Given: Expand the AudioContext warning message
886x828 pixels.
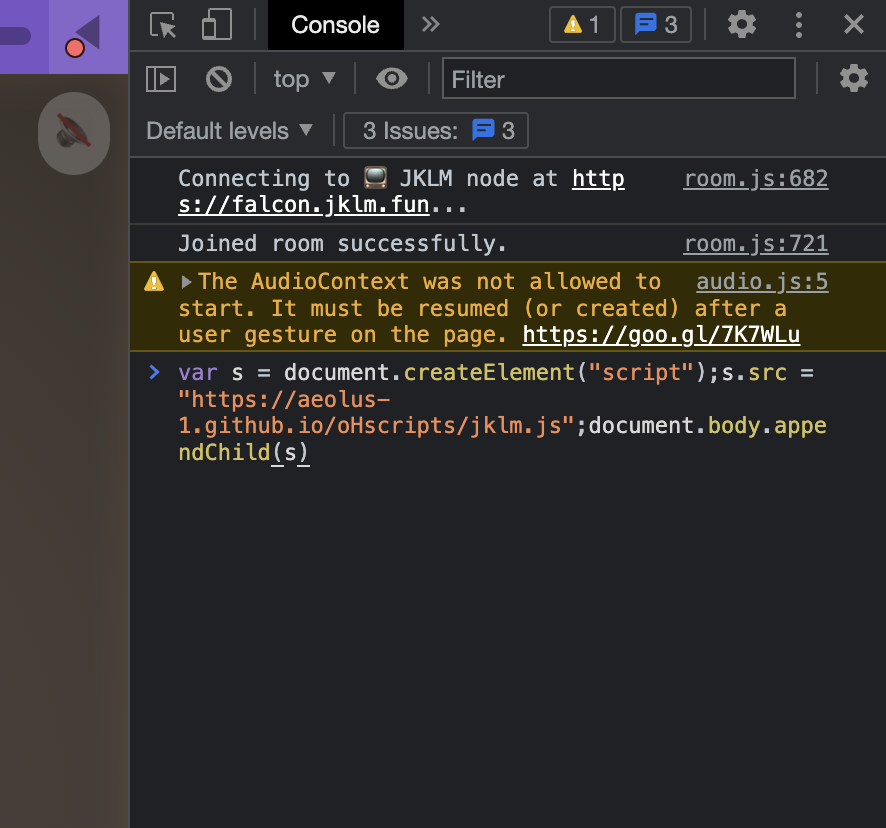Looking at the screenshot, I should (x=187, y=281).
